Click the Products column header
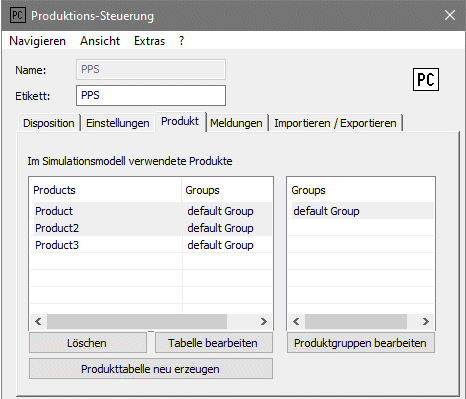466x399 pixels. pyautogui.click(x=106, y=190)
